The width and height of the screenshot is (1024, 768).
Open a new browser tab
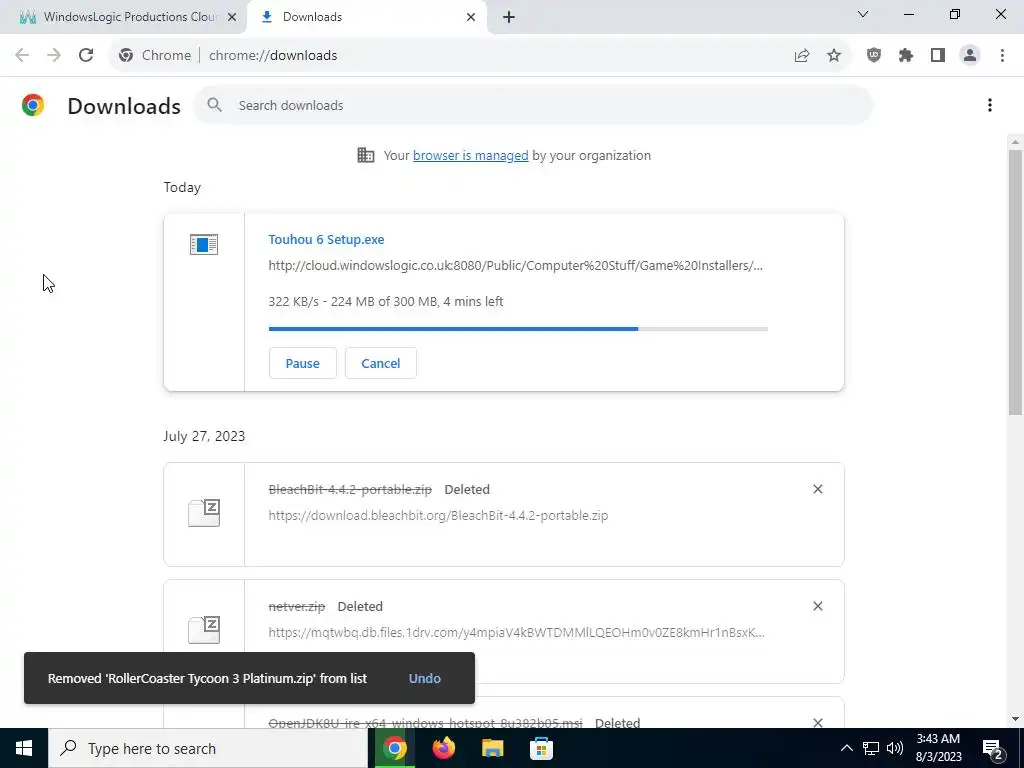[x=509, y=17]
